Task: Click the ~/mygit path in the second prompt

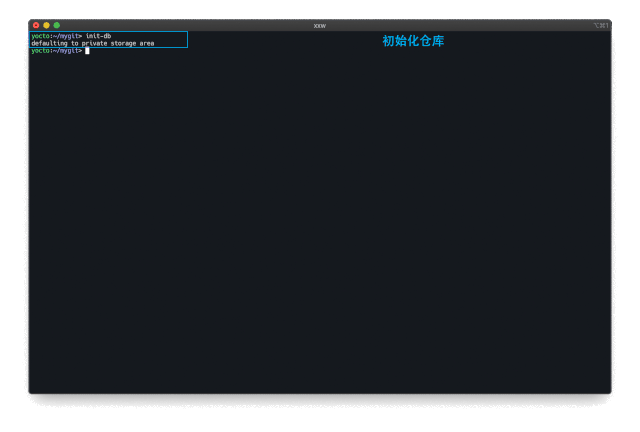Action: (x=66, y=50)
